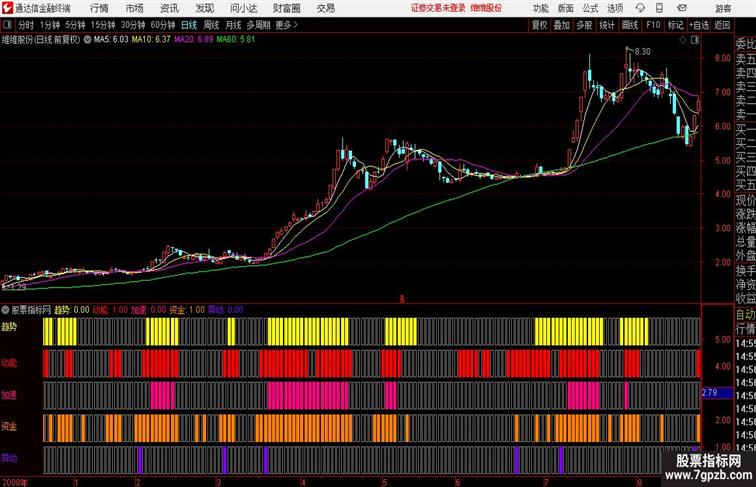Click MA10: 6.37 indicator value
756x487 pixels.
[151, 40]
